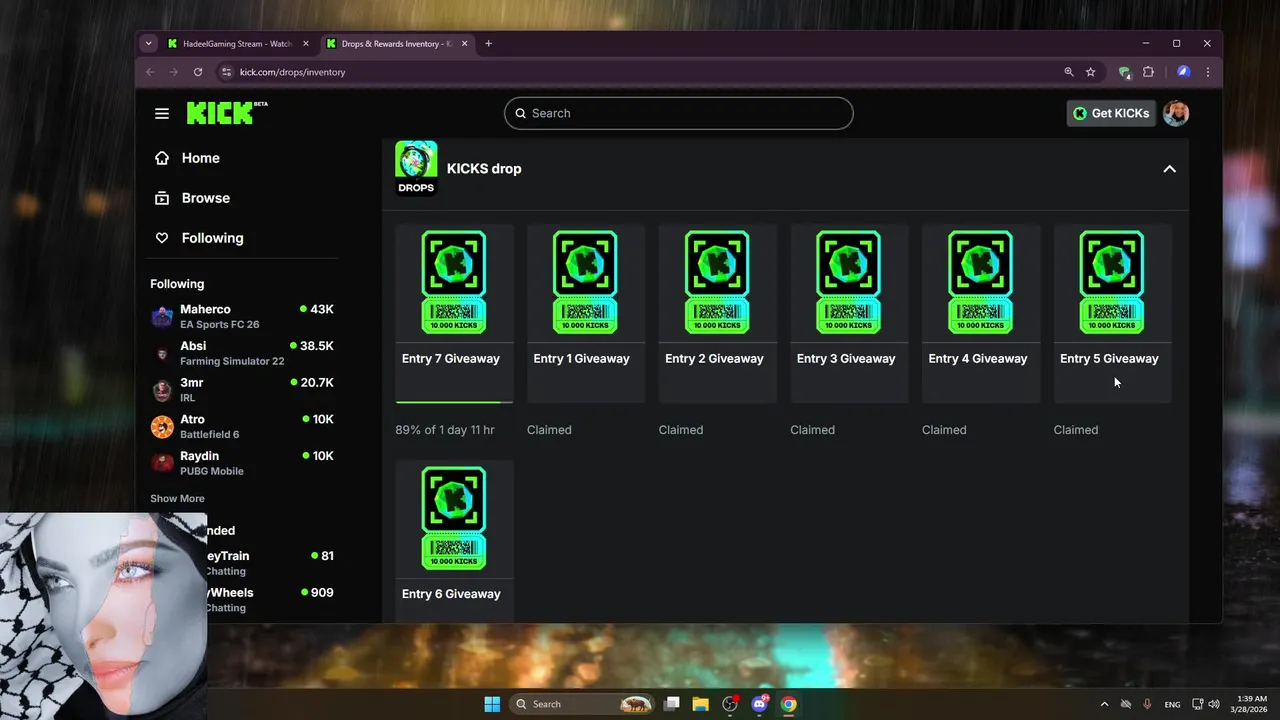Click the '89% of 1 day 11 hr' text
Image resolution: width=1280 pixels, height=720 pixels.
tap(445, 430)
